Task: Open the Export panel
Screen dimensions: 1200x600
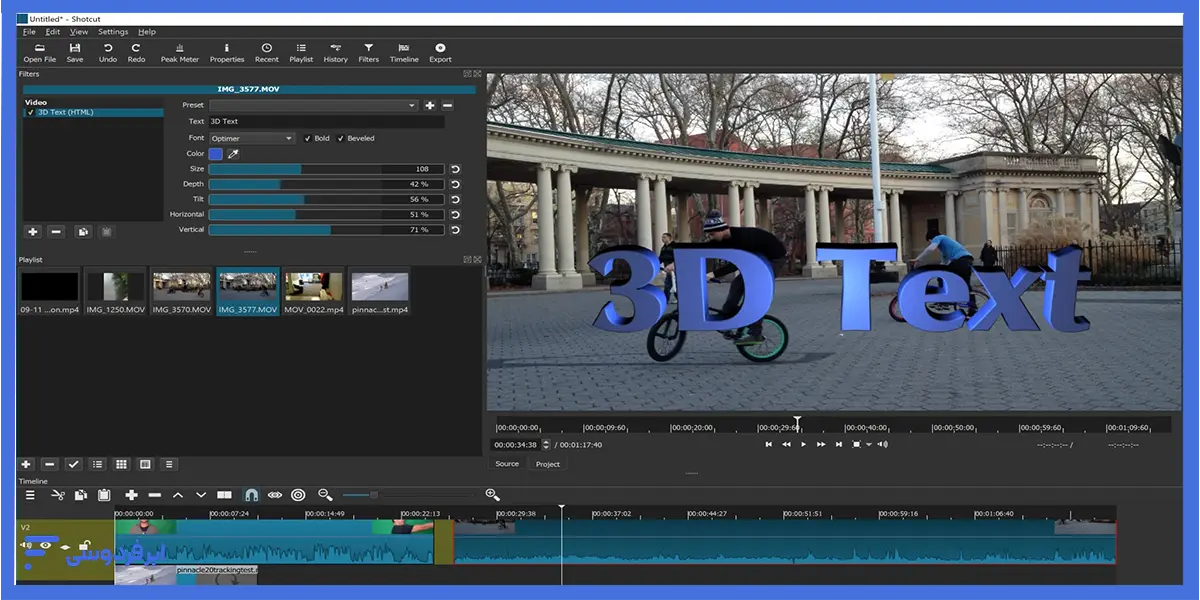Action: pos(440,53)
